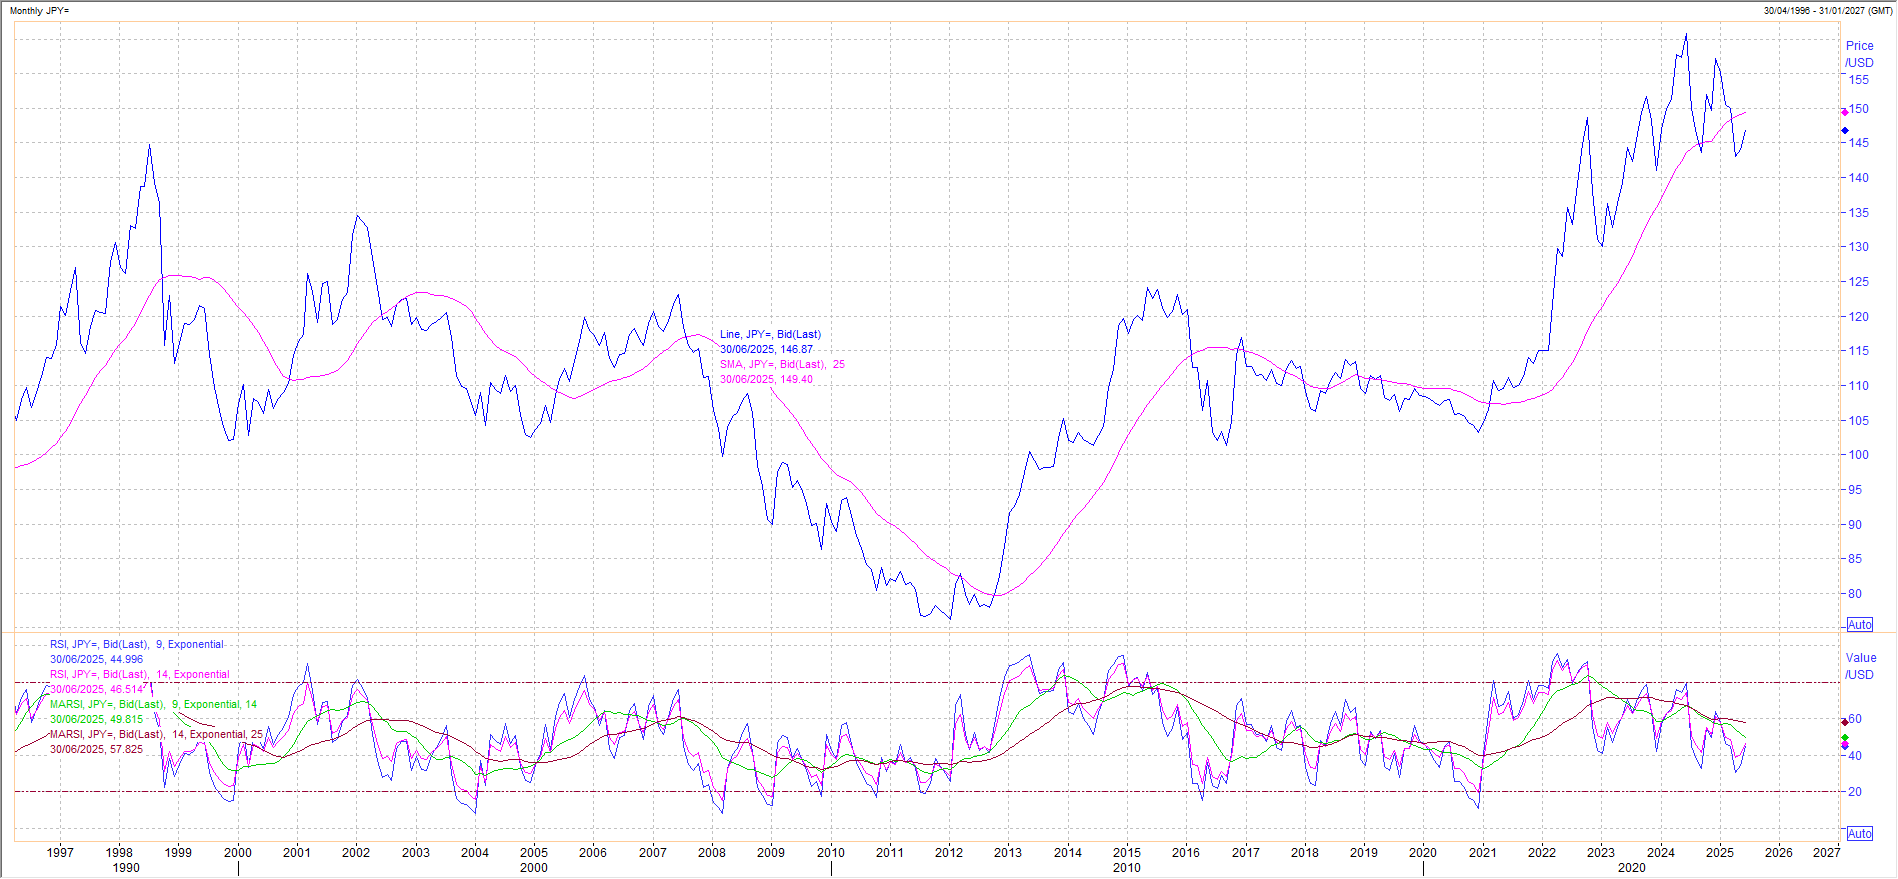Click the 40 label on the RSI value axis
Viewport: 1898px width, 879px height.
tap(1855, 756)
